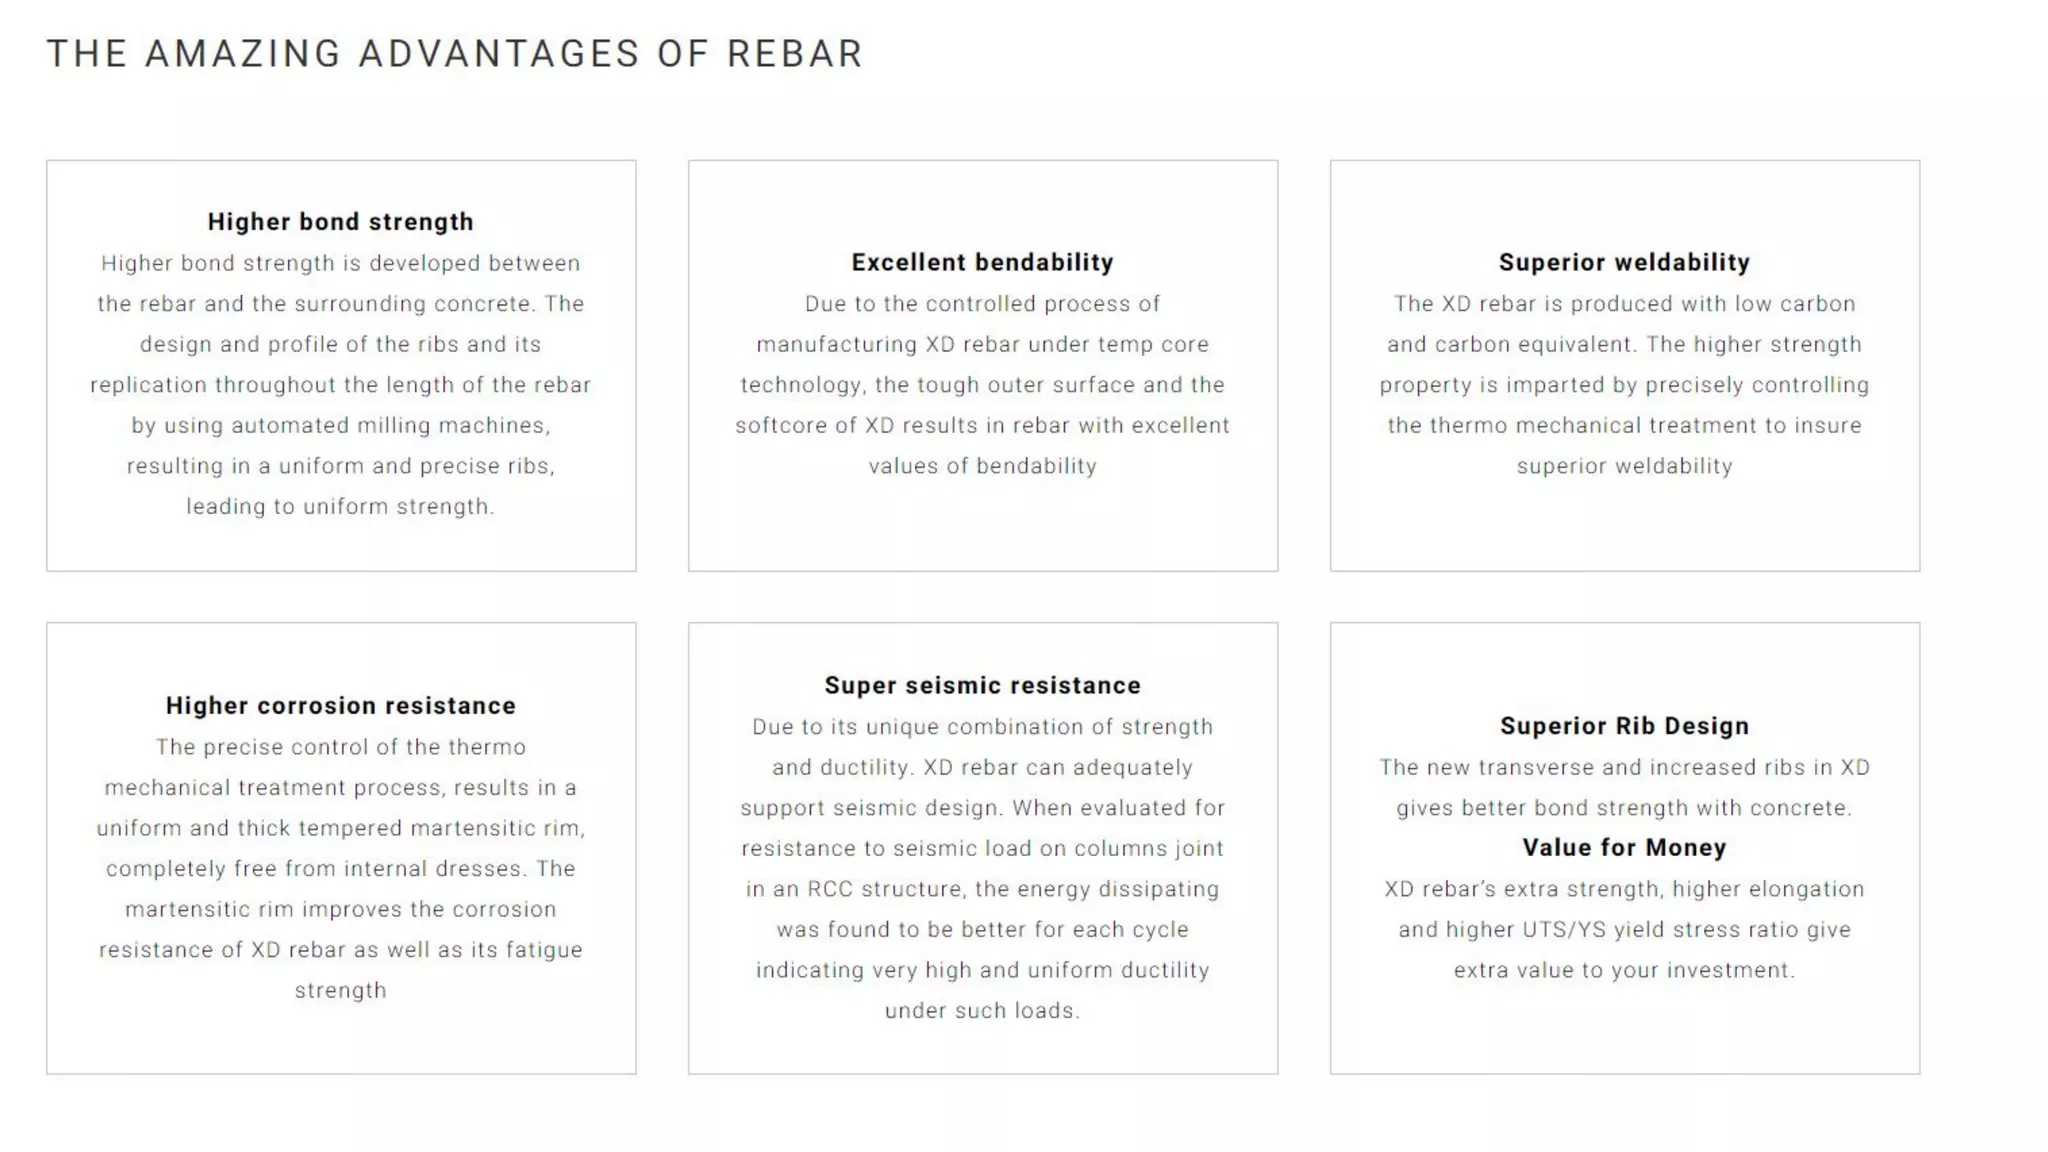Click the text 'values of bendability'

click(983, 466)
